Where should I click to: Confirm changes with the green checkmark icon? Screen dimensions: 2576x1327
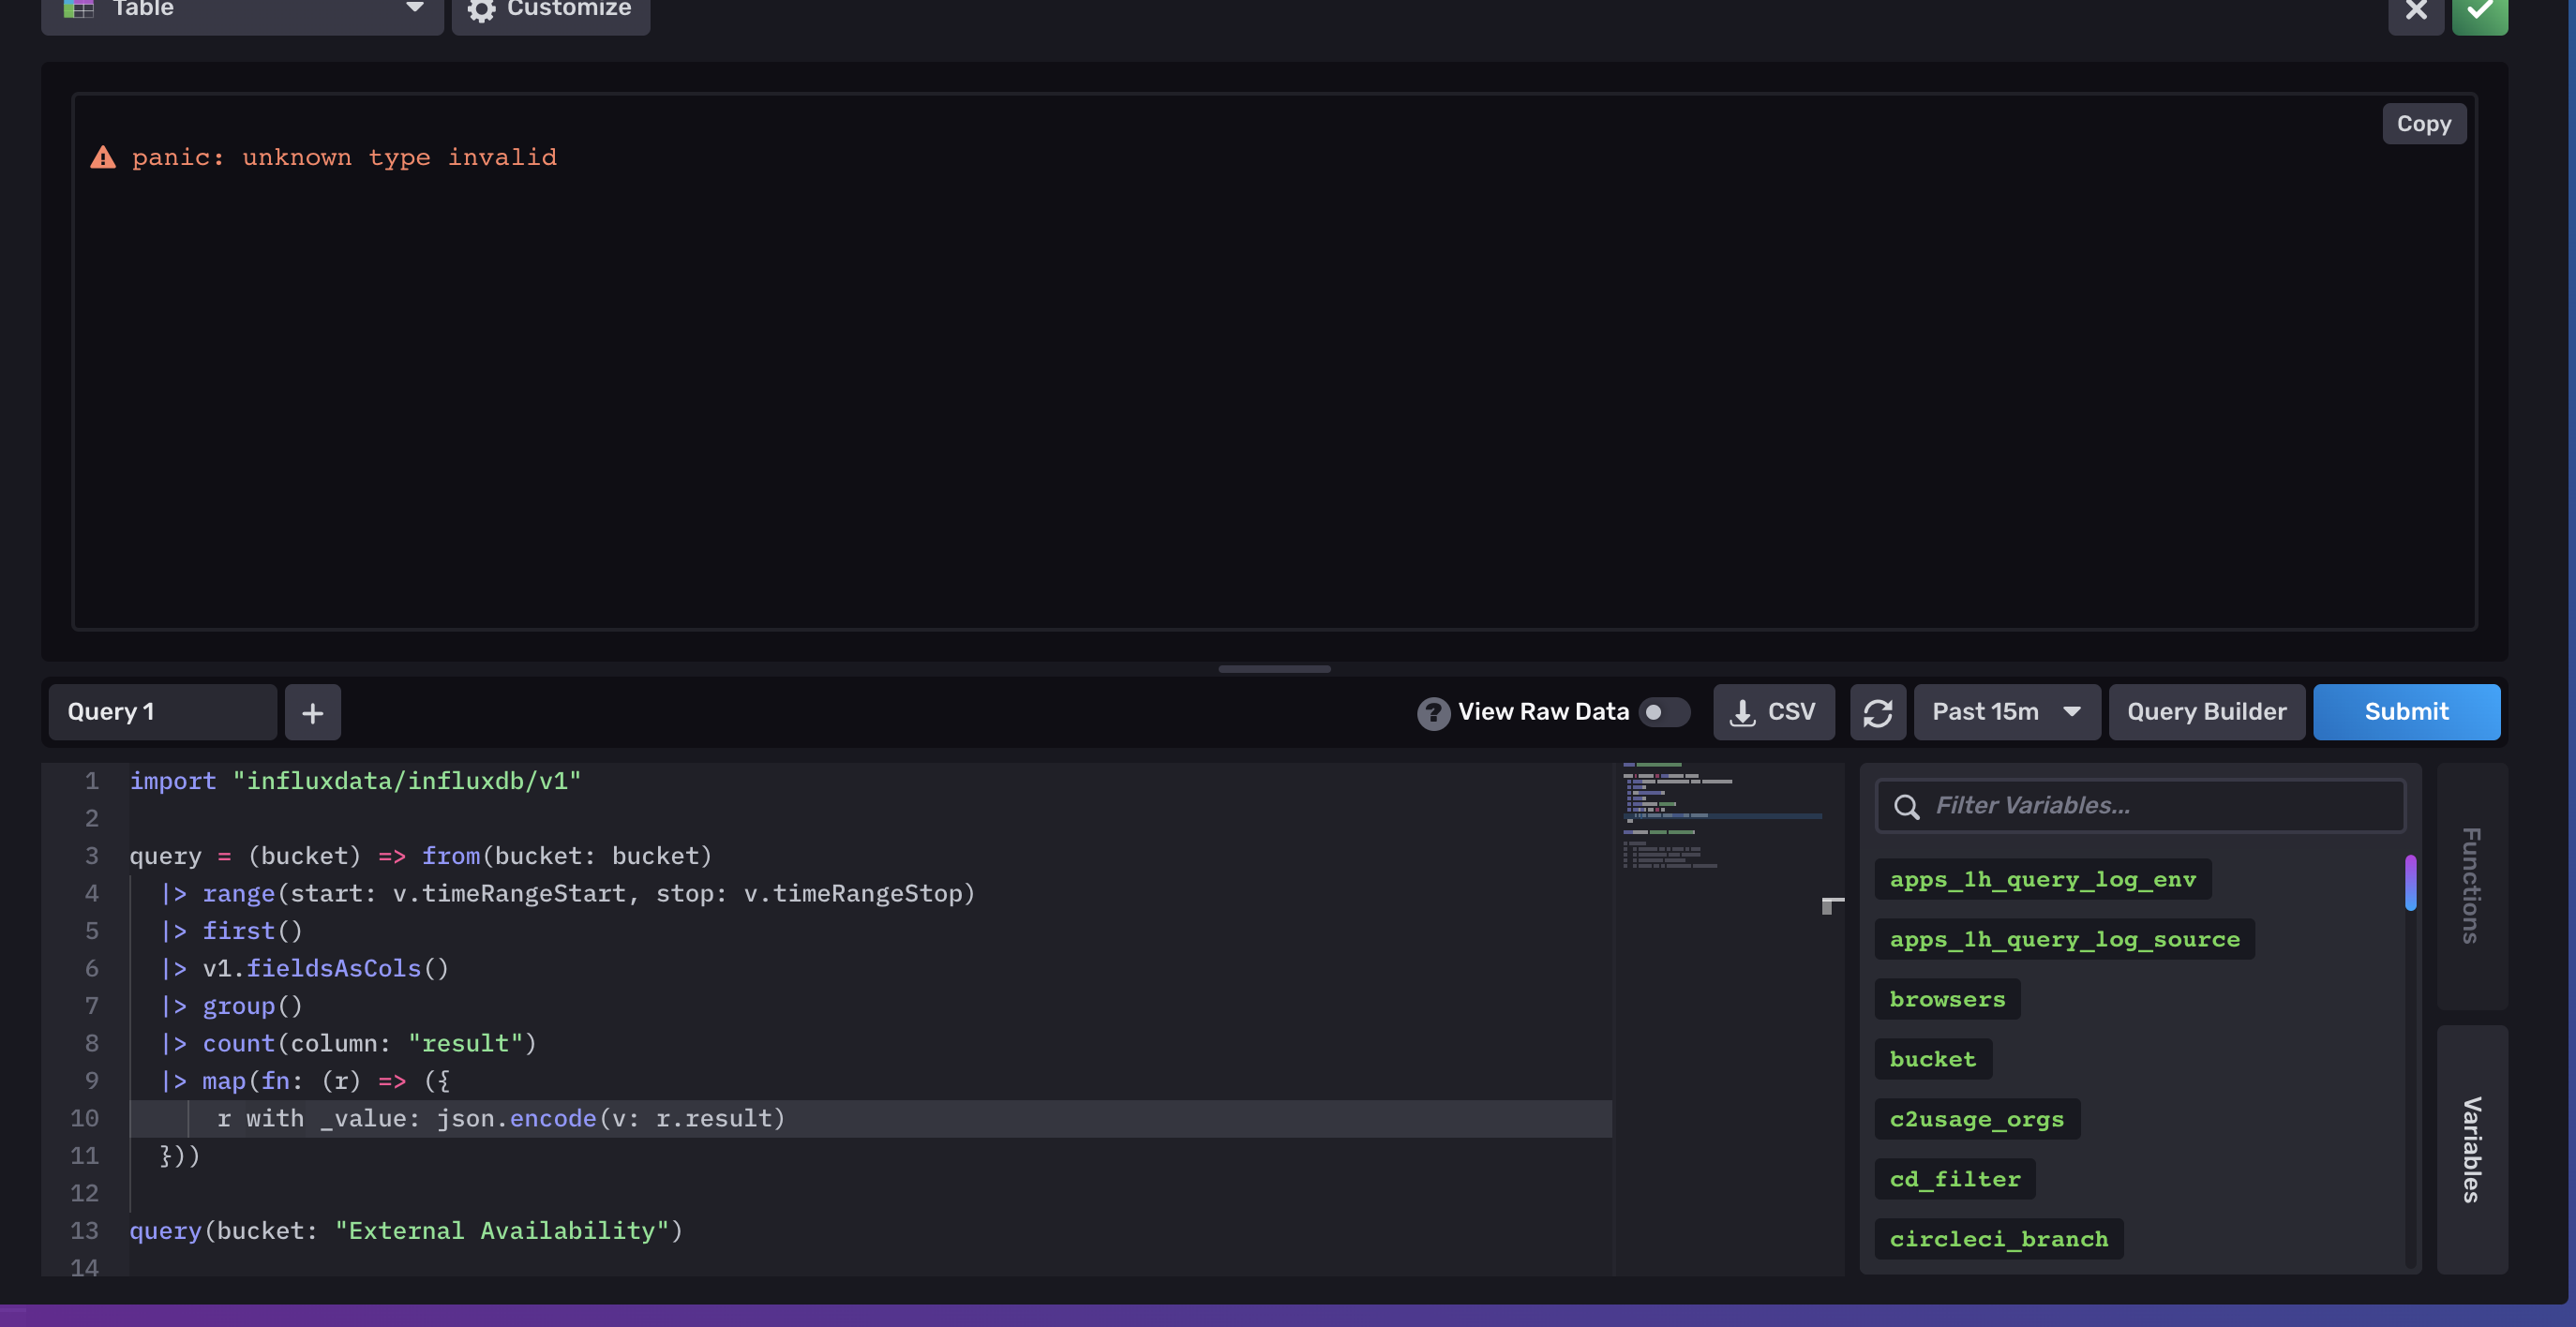[x=2480, y=12]
